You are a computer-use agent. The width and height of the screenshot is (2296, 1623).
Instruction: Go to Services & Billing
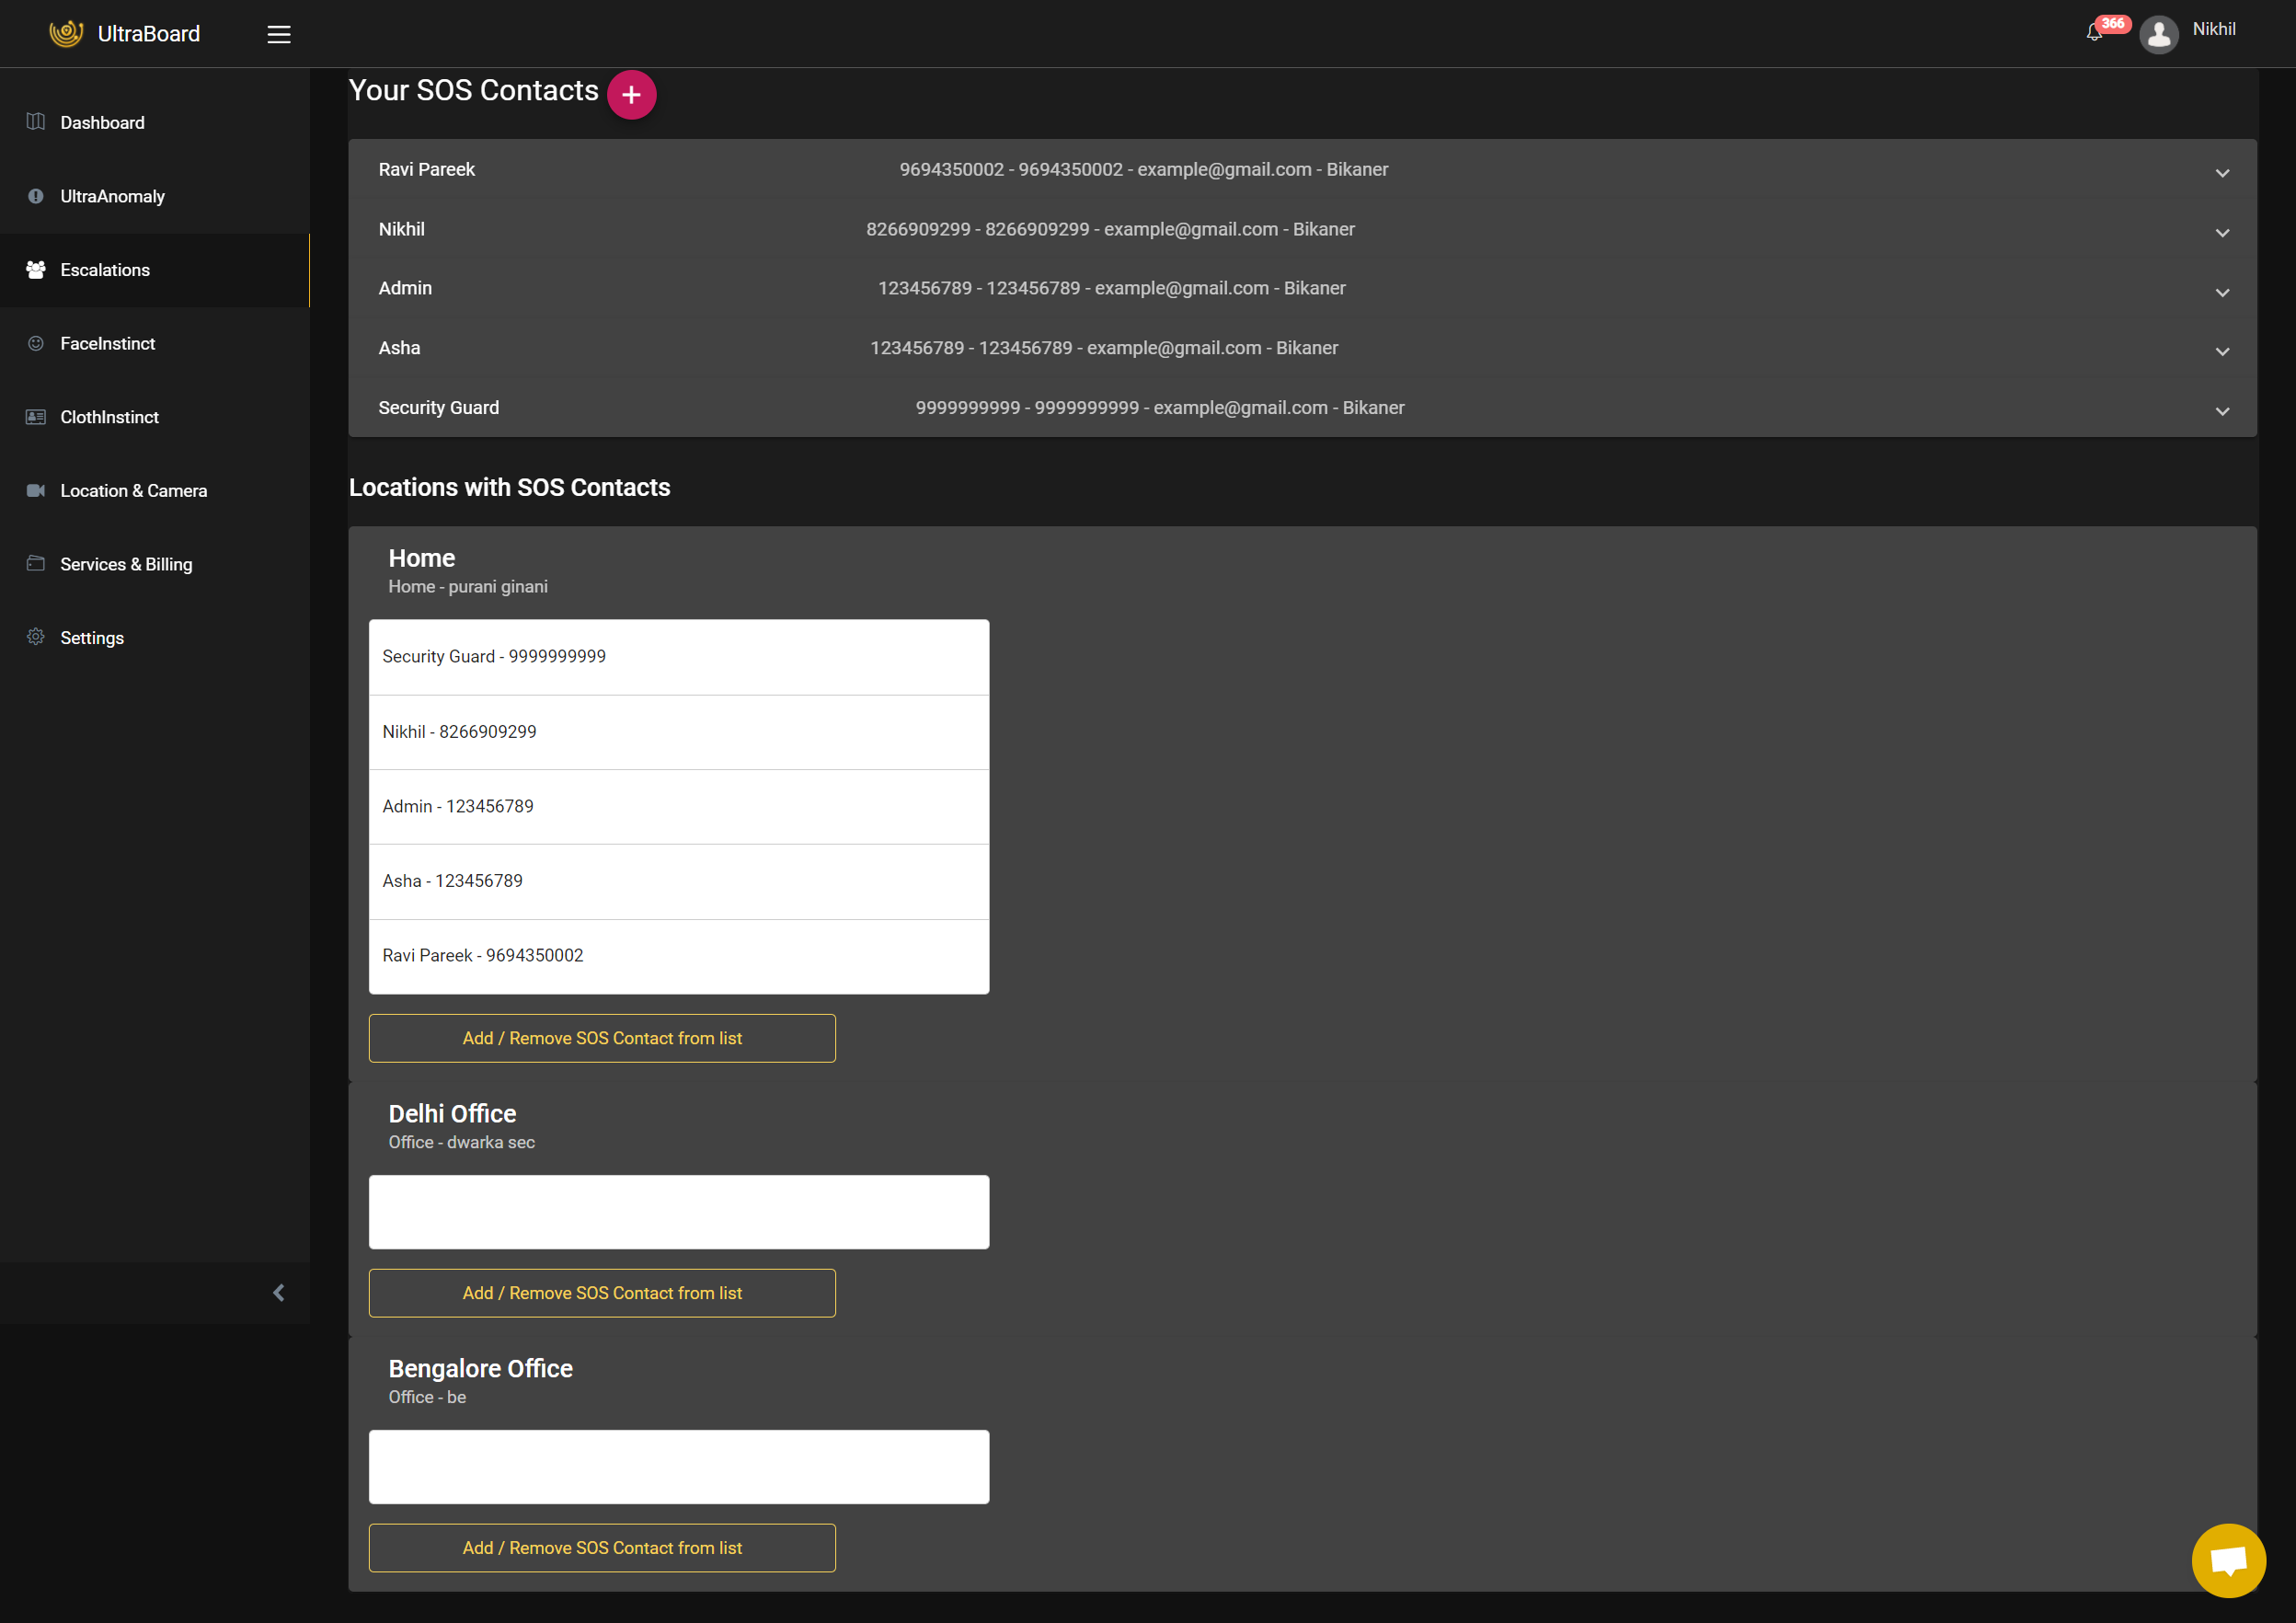coord(126,564)
